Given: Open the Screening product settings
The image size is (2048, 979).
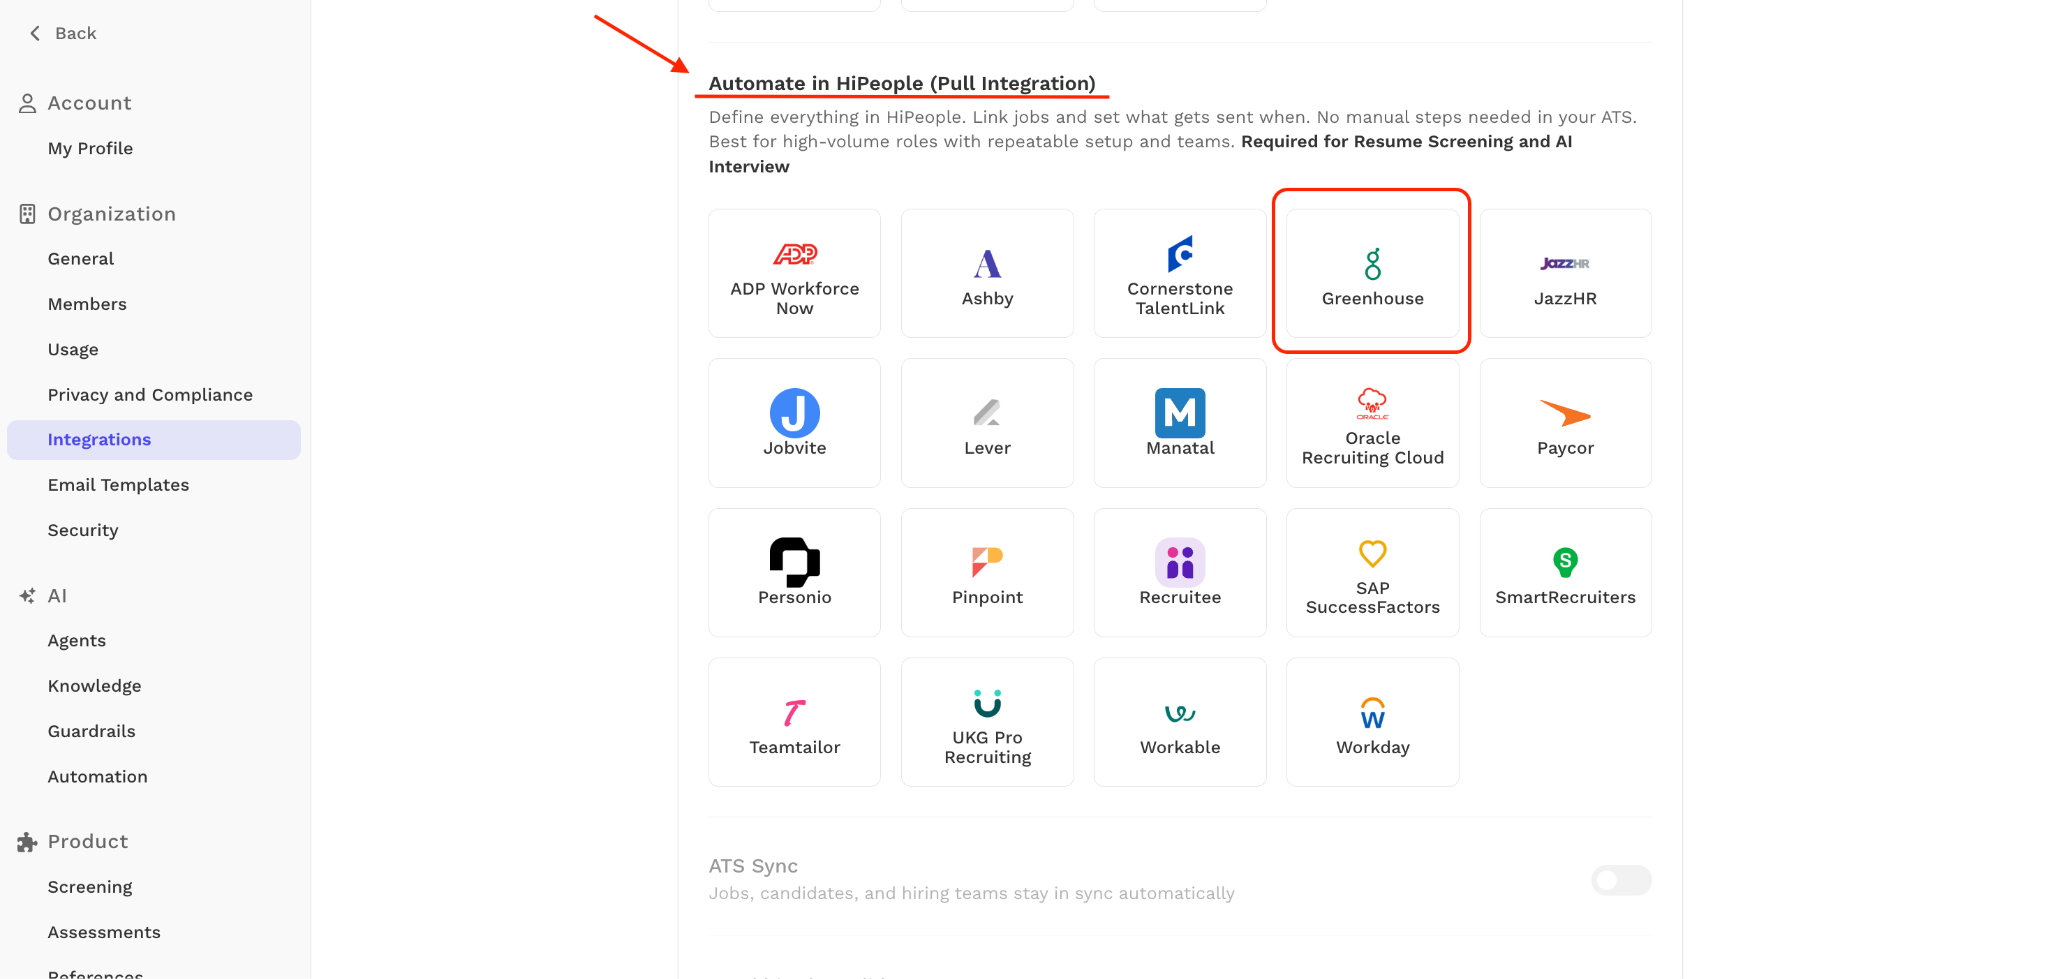Looking at the screenshot, I should click(90, 887).
